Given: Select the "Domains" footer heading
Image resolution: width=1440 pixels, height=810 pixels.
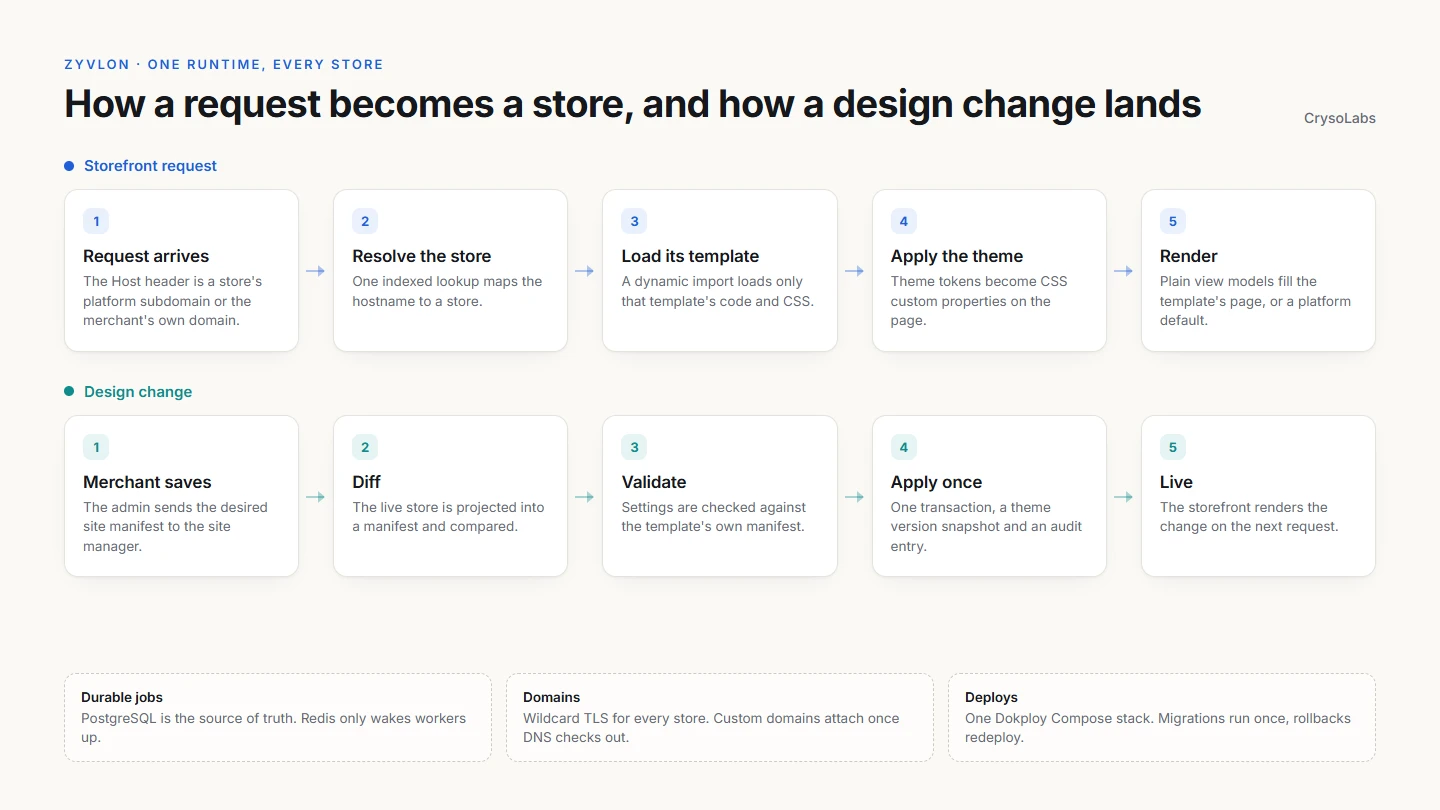Looking at the screenshot, I should point(552,697).
